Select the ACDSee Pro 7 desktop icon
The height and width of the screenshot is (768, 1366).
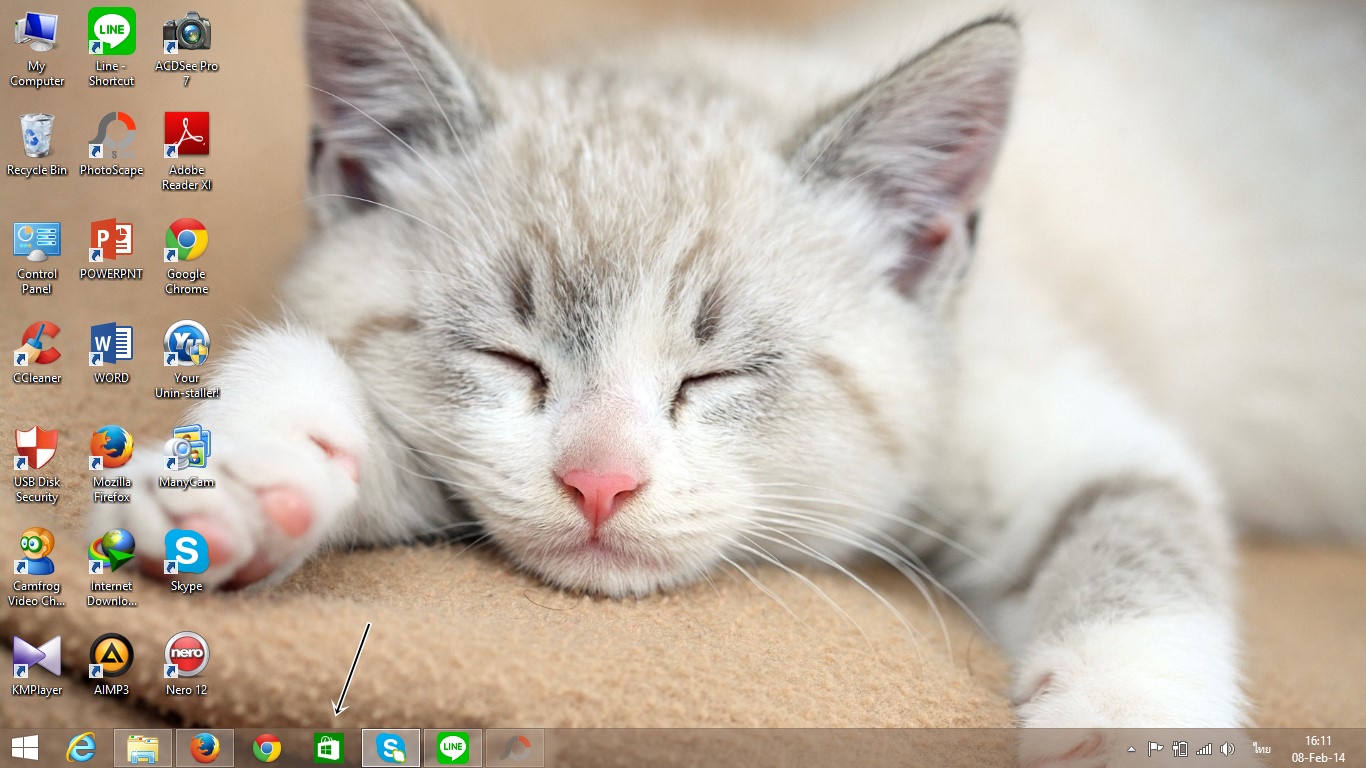coord(186,48)
